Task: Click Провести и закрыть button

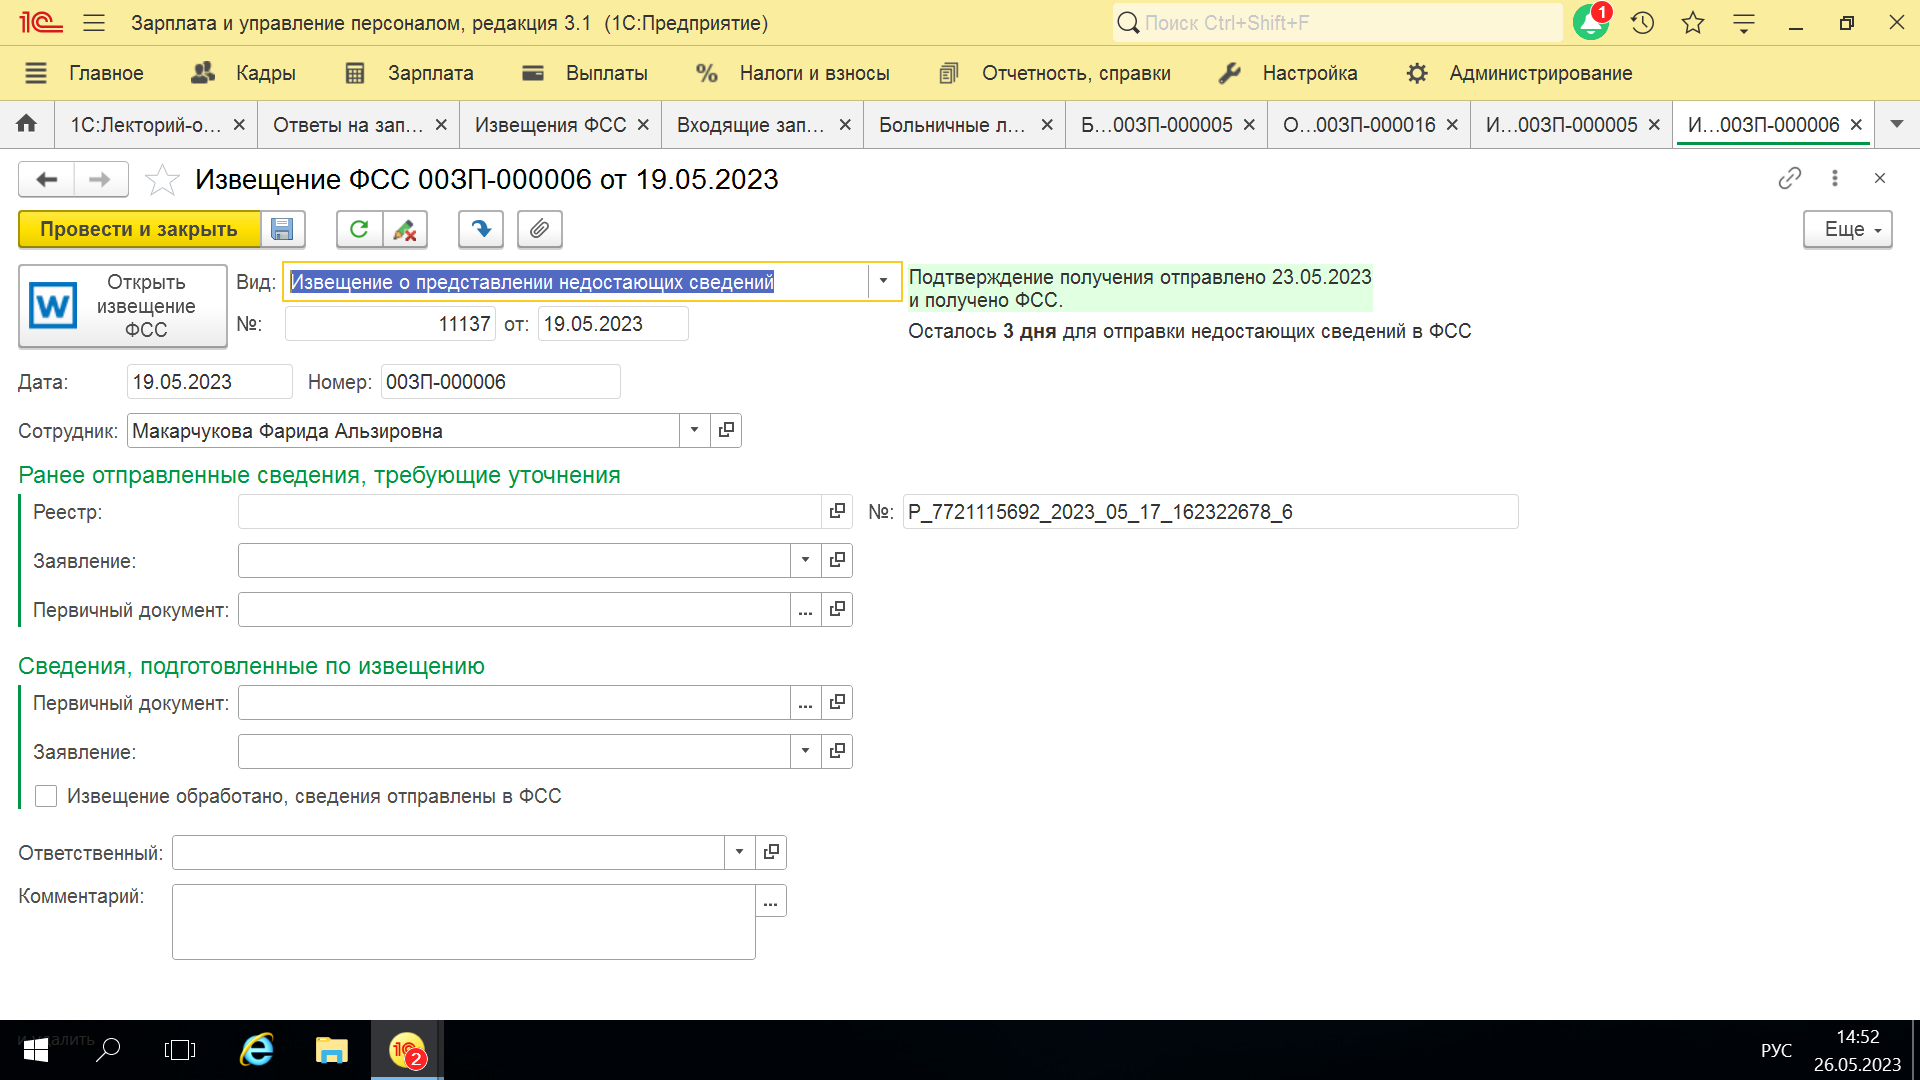Action: [x=139, y=229]
